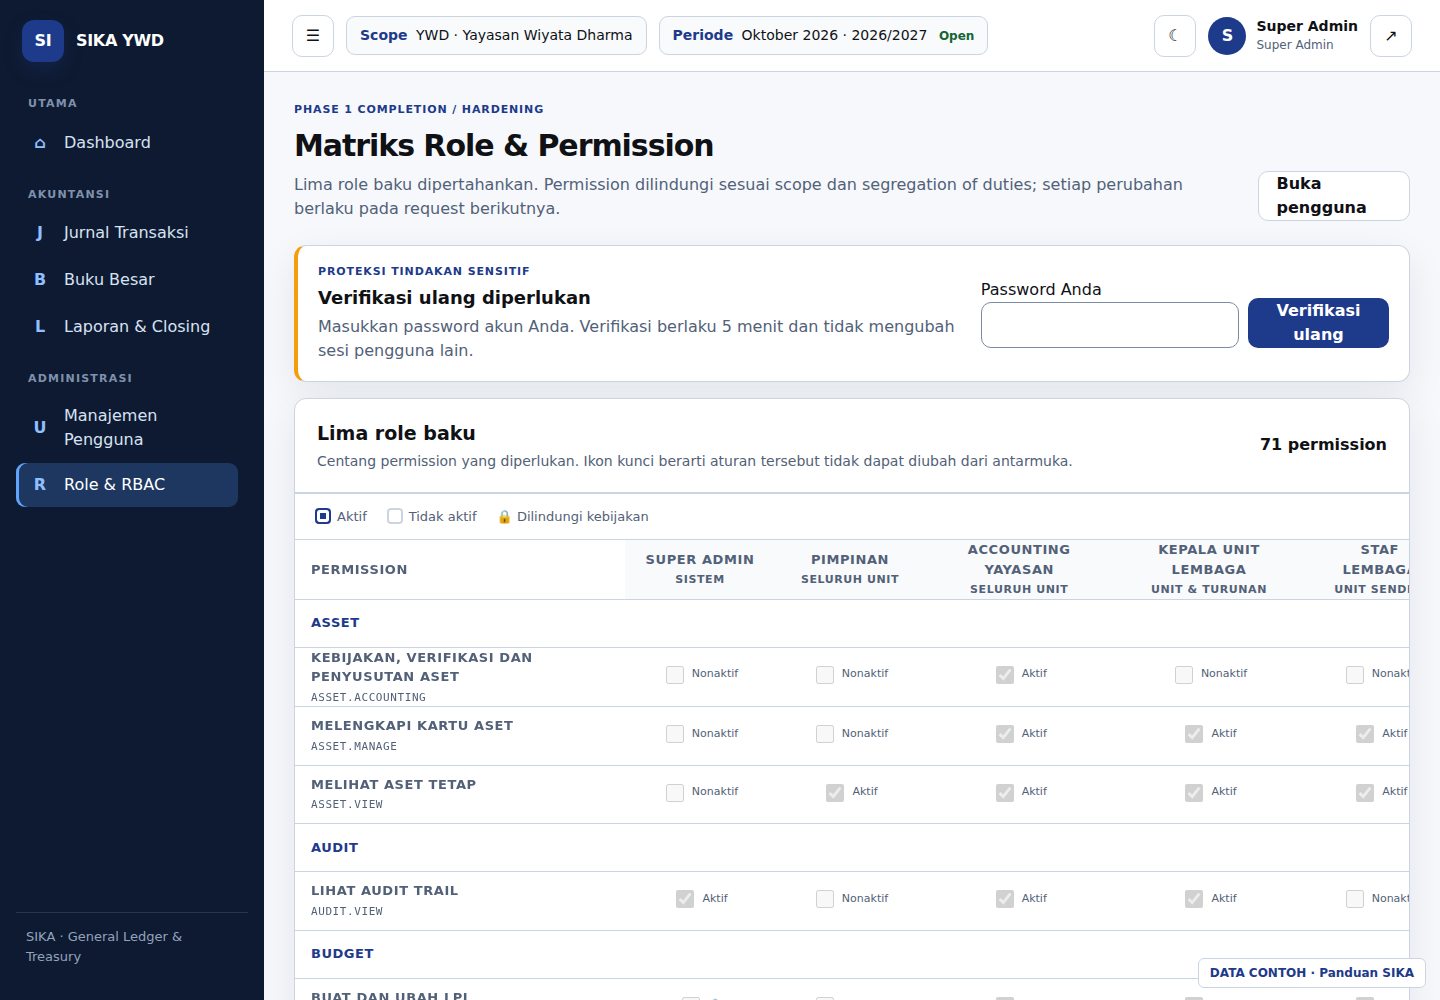Toggle dark mode moon icon

1175,36
